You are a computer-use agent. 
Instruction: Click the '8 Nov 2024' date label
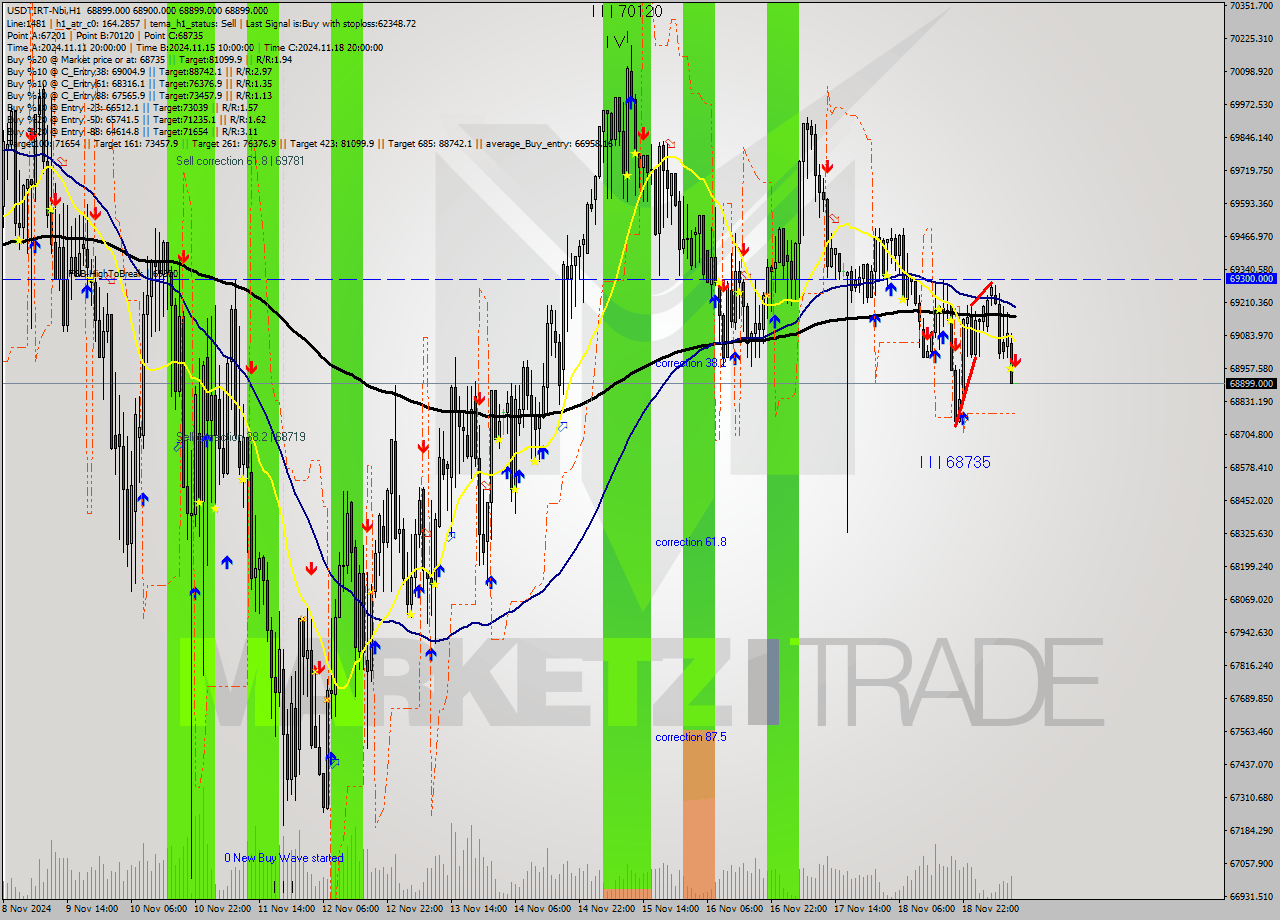(x=27, y=909)
